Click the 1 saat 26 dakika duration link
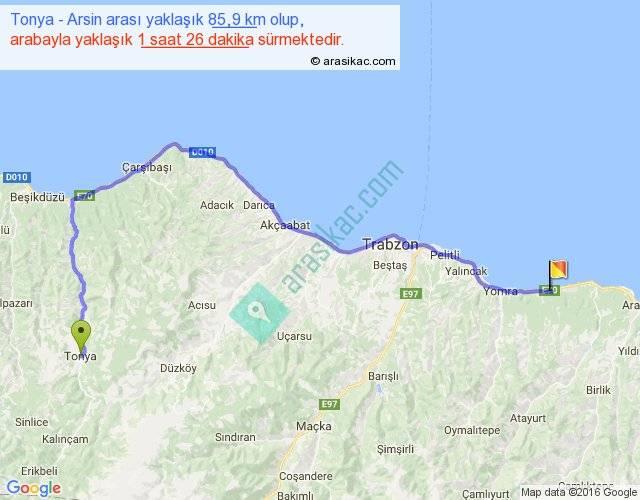 click(x=194, y=40)
